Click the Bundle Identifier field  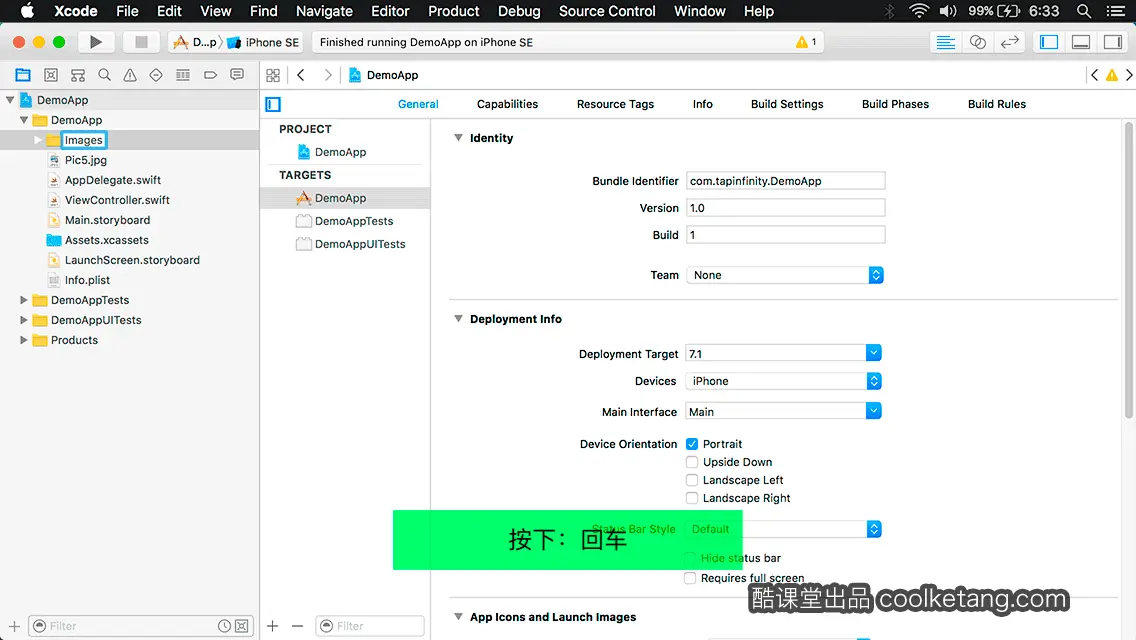pyautogui.click(x=785, y=180)
